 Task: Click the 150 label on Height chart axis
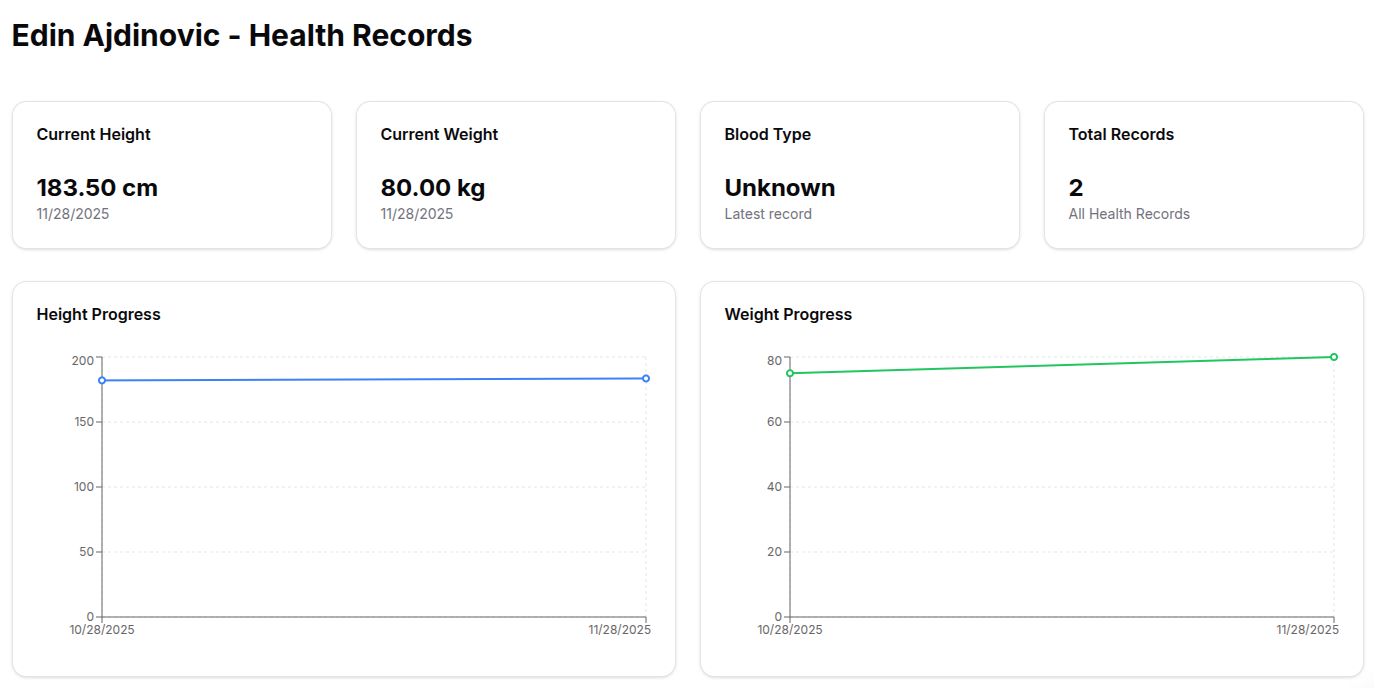coord(83,422)
